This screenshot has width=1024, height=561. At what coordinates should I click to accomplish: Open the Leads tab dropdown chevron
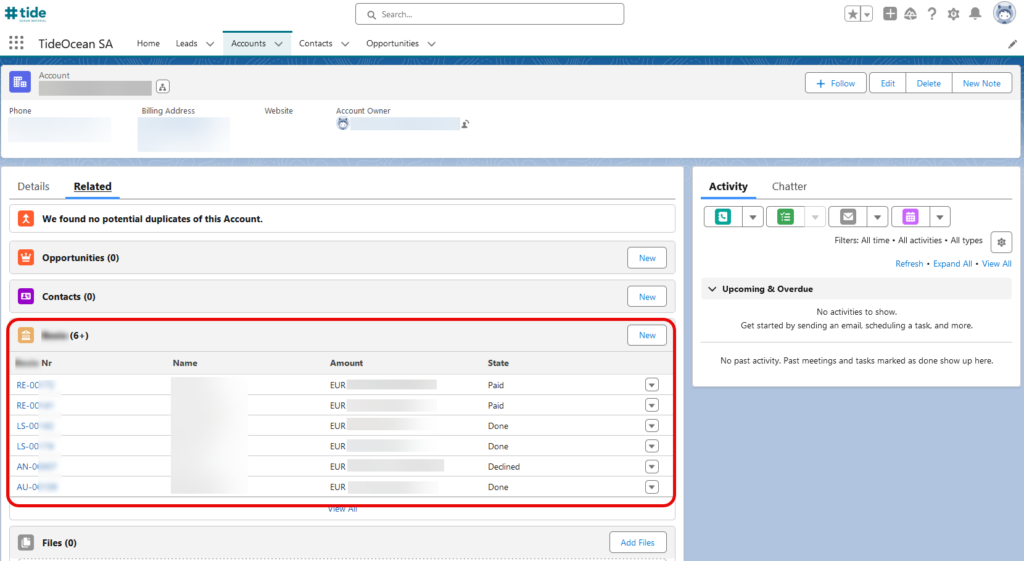pyautogui.click(x=209, y=44)
